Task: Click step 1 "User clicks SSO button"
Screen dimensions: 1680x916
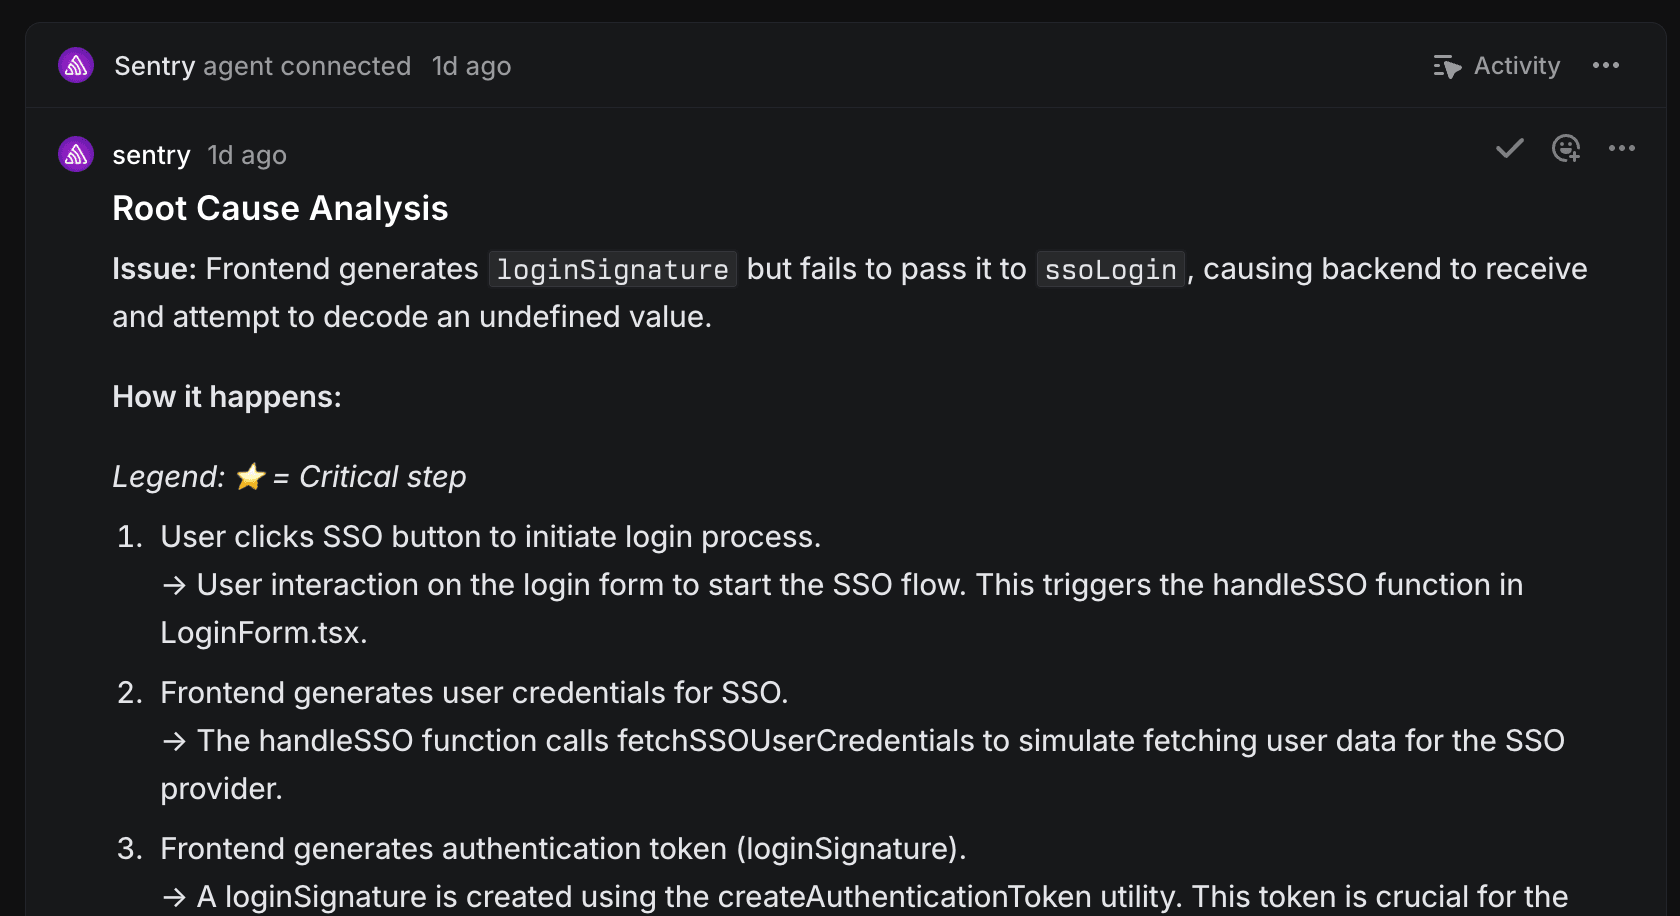Action: tap(490, 537)
